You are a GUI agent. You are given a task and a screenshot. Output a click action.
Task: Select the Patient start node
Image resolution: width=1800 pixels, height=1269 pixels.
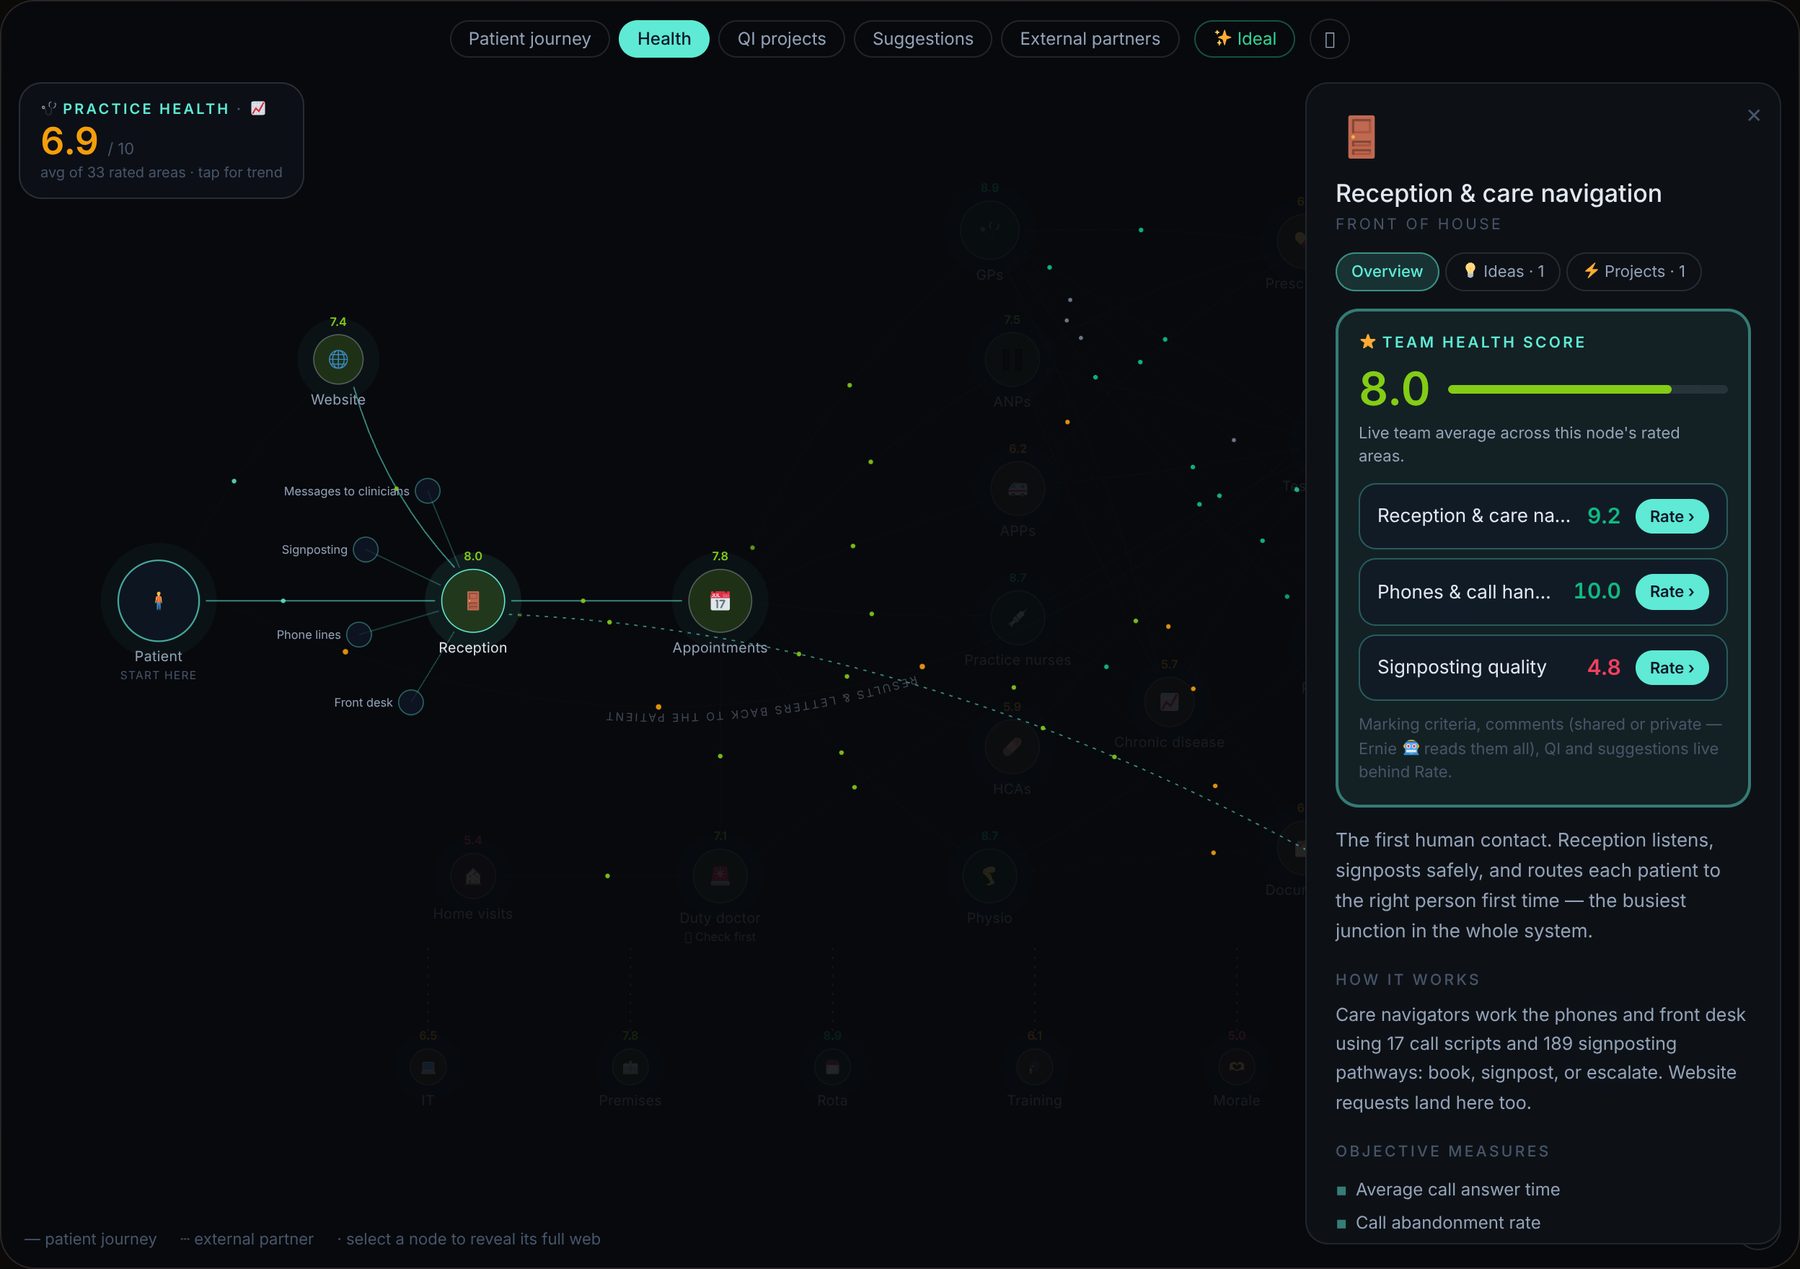pos(158,600)
